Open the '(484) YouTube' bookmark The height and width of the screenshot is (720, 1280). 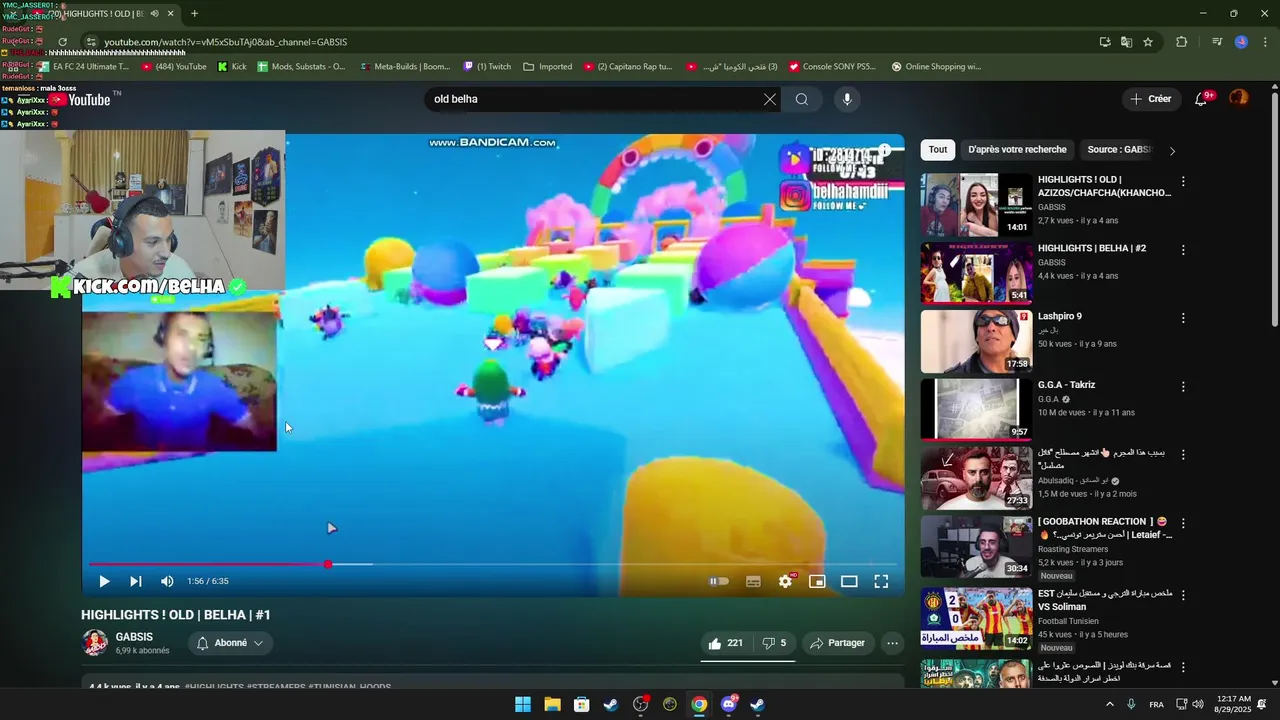174,67
